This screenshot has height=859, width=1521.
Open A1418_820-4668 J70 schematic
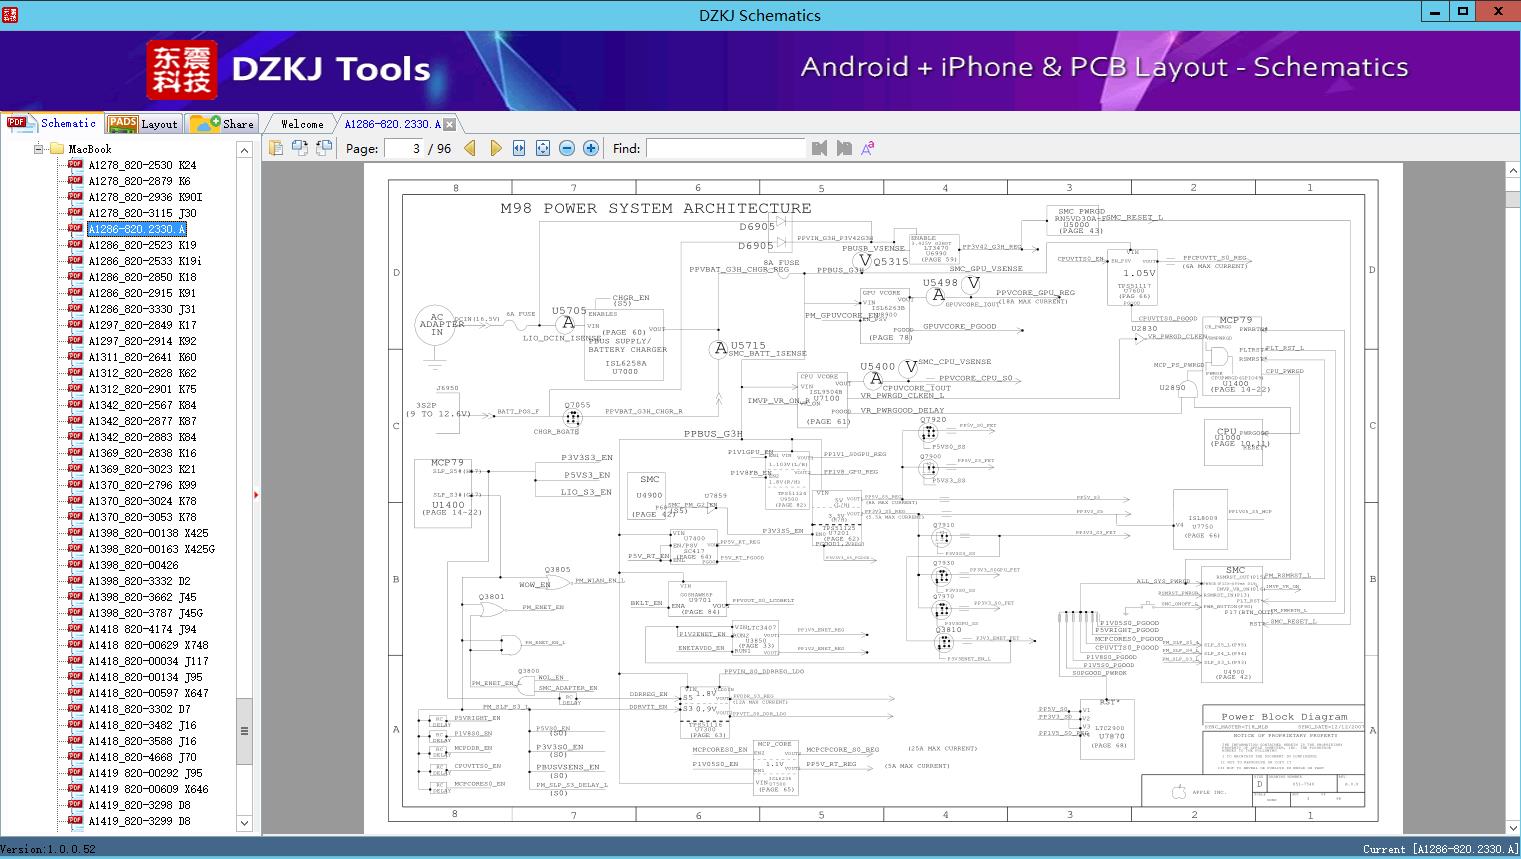[142, 757]
